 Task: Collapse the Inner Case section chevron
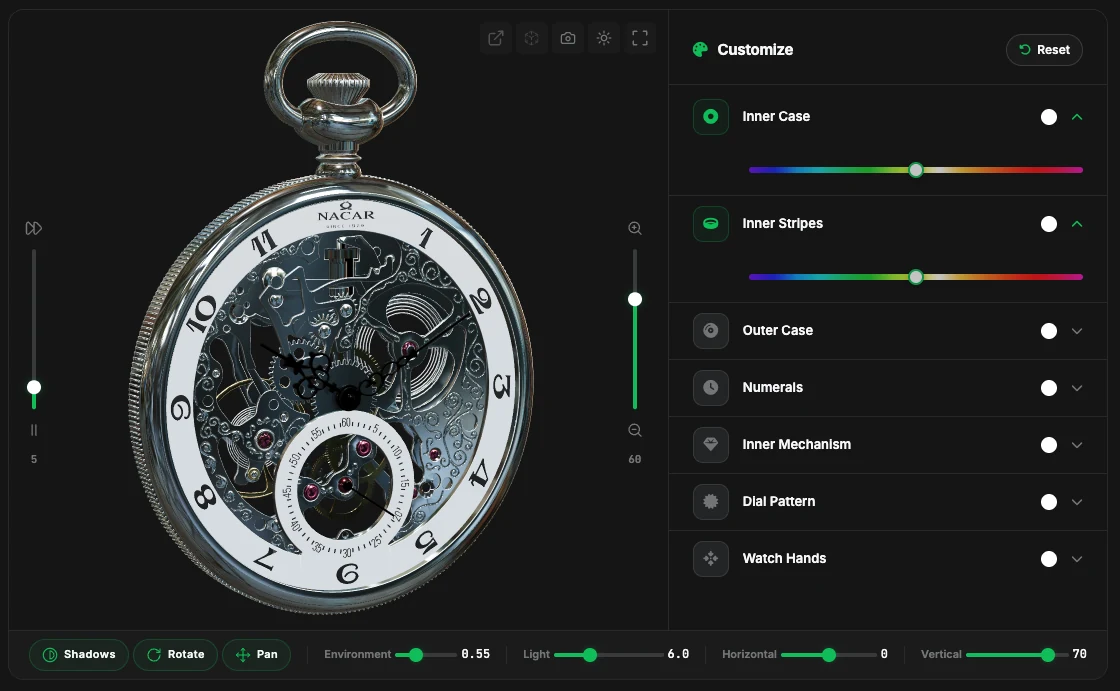[x=1077, y=116]
